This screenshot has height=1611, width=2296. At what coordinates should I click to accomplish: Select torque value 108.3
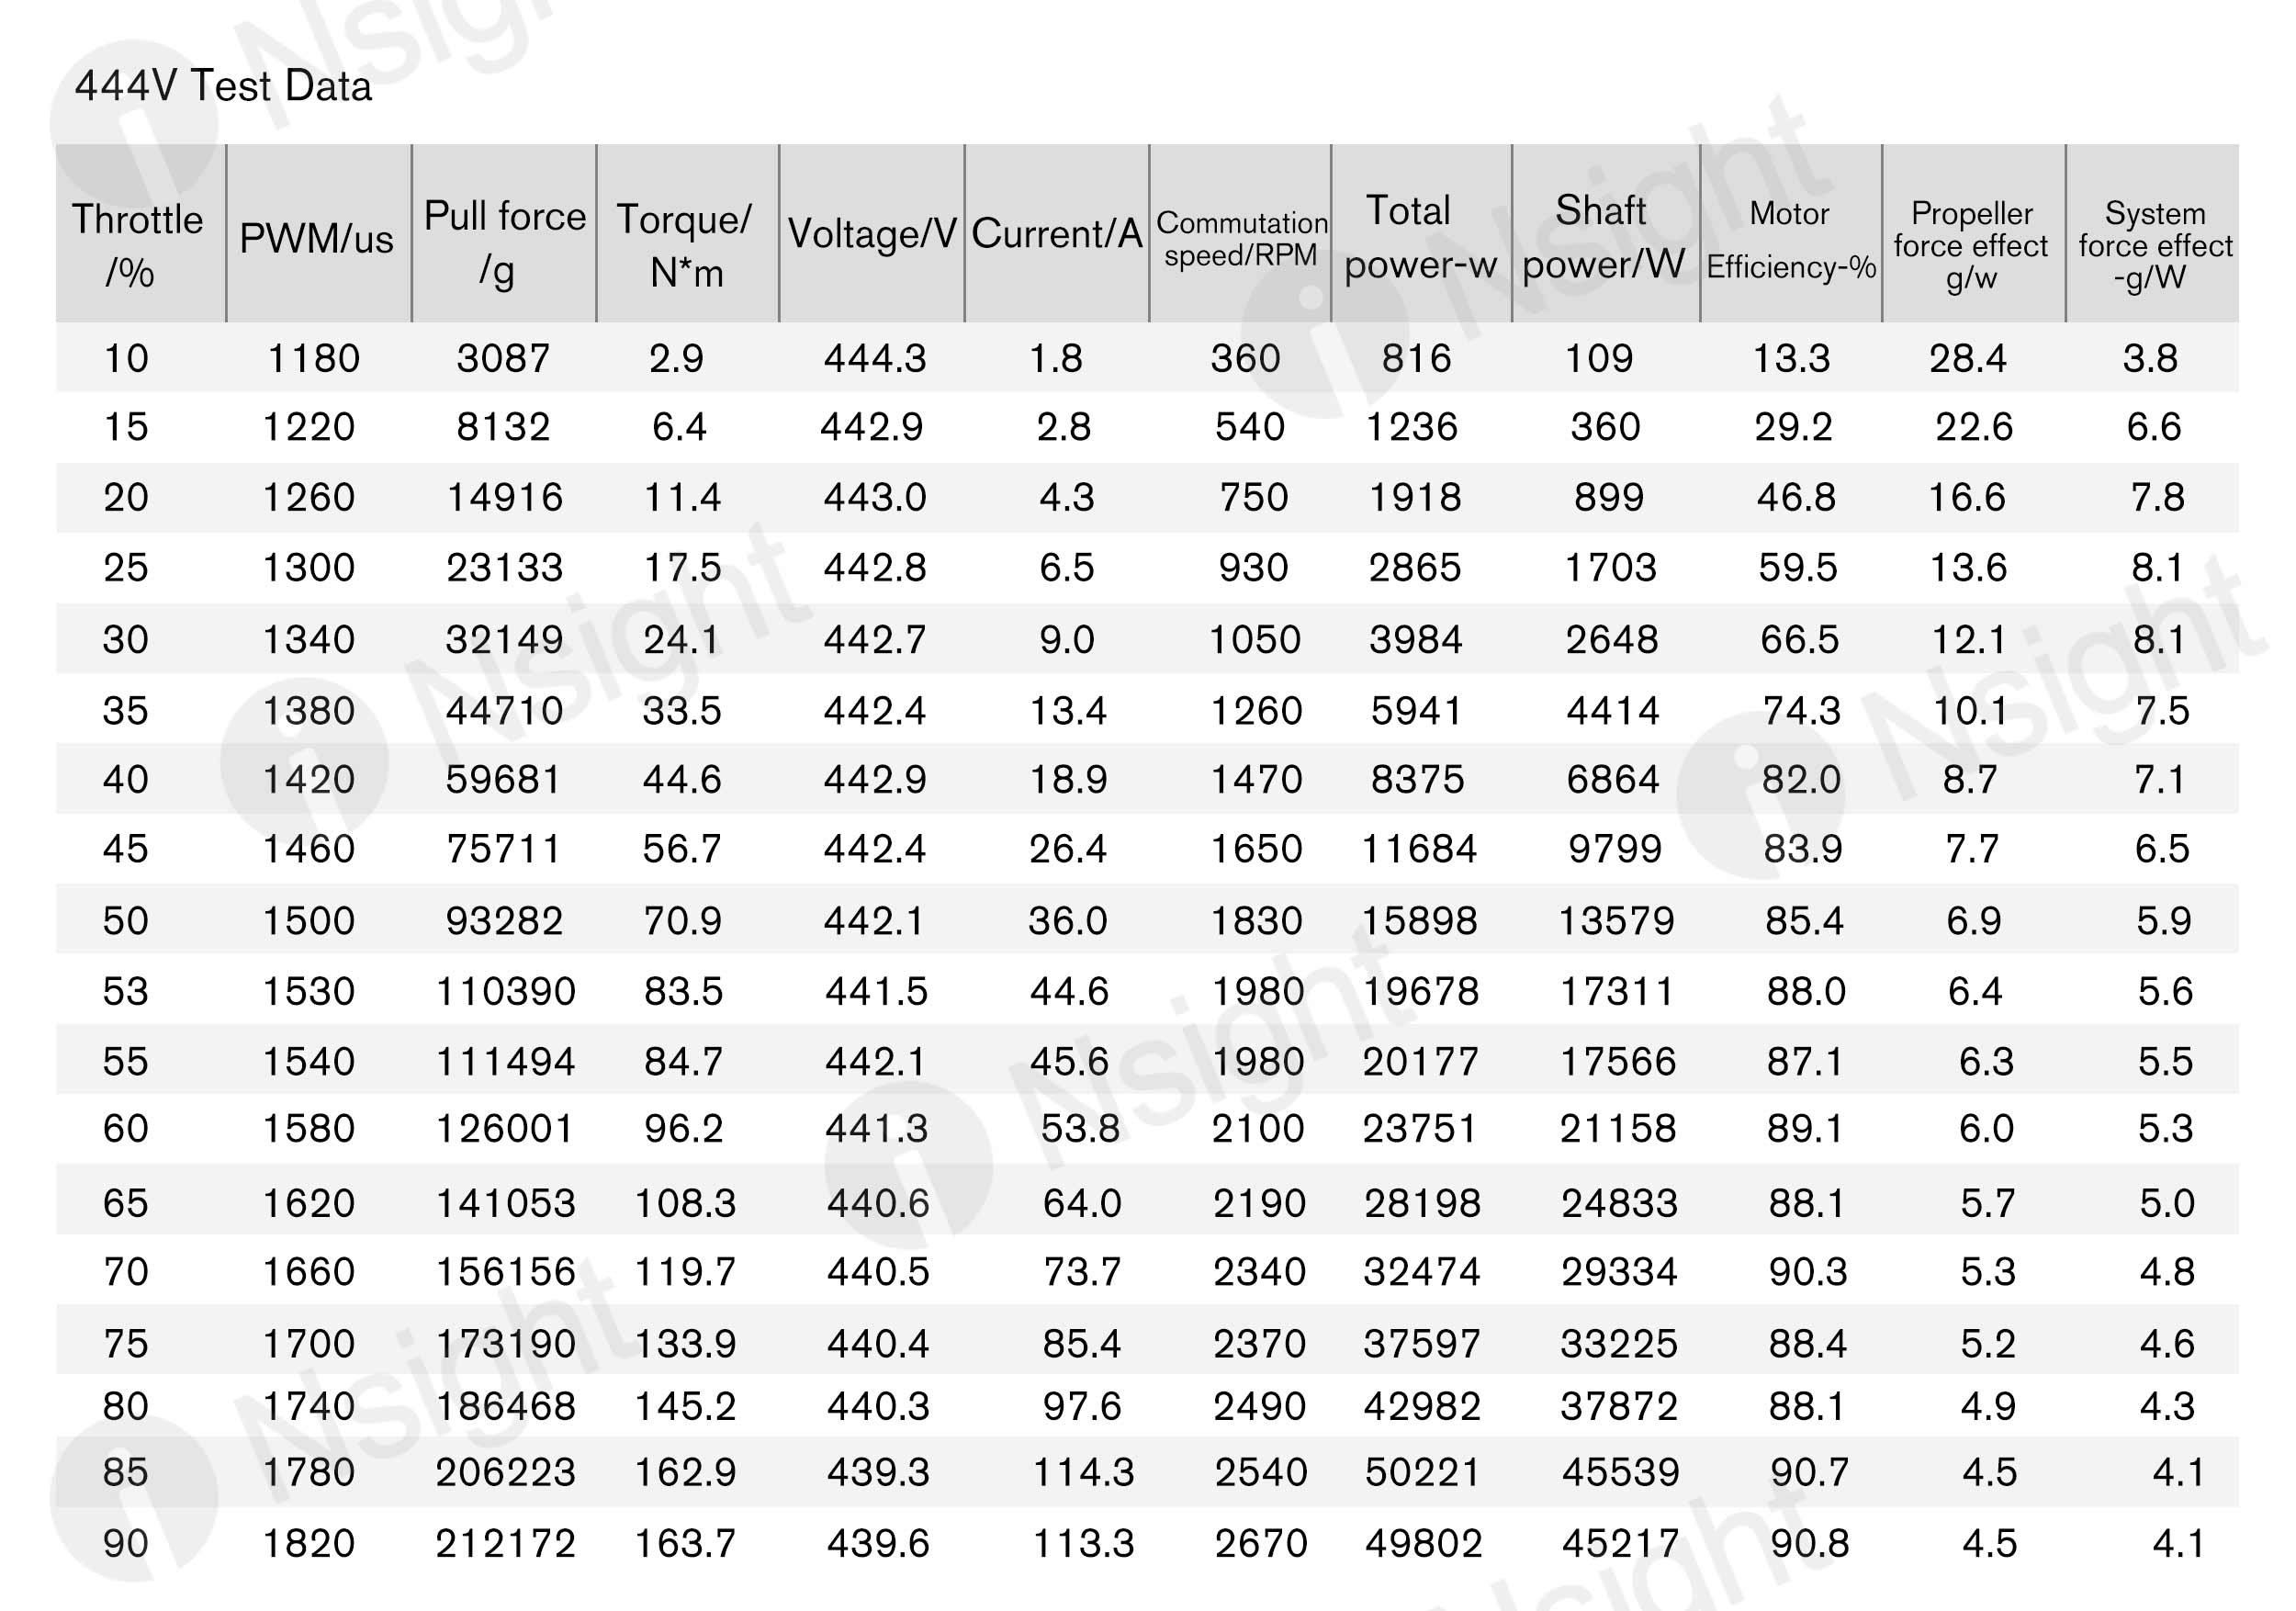pos(685,1202)
